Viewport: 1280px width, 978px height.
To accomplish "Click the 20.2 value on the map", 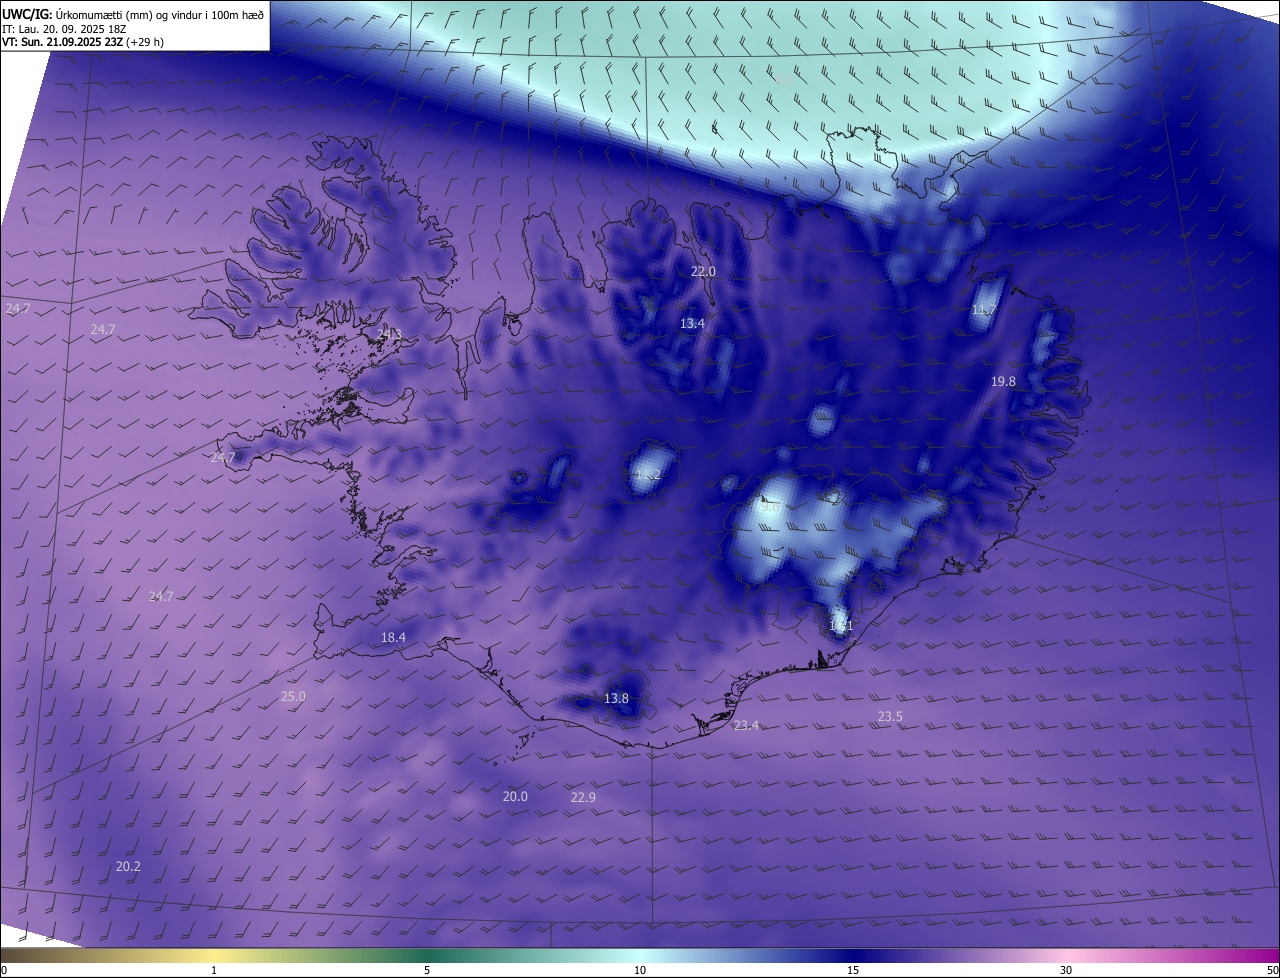I will pyautogui.click(x=128, y=867).
